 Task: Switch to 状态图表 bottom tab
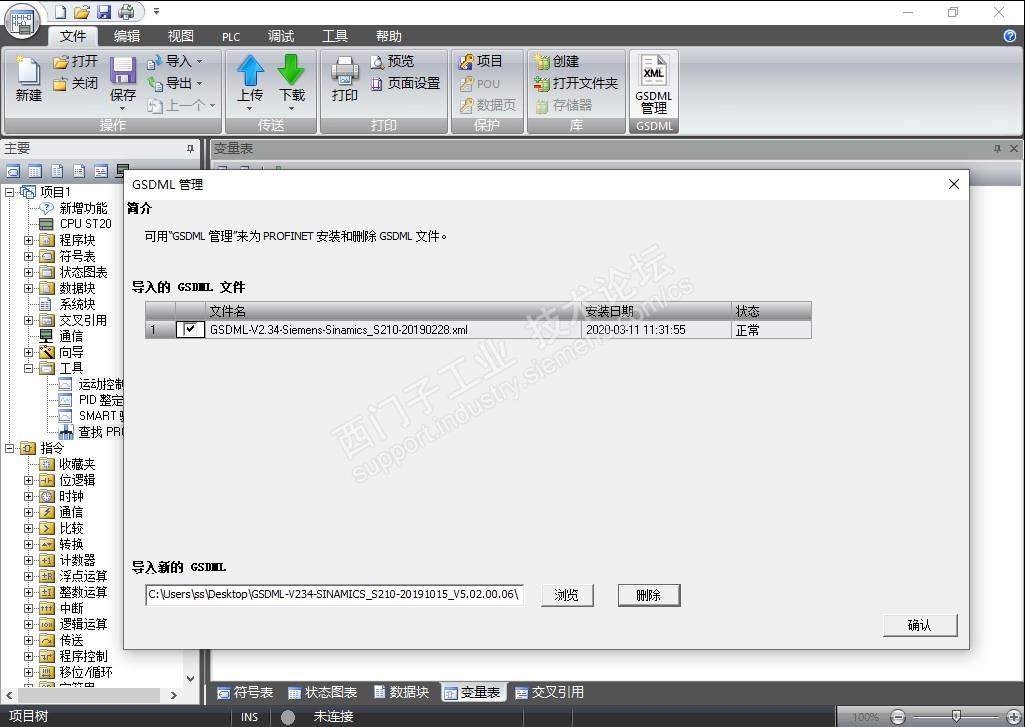point(322,692)
